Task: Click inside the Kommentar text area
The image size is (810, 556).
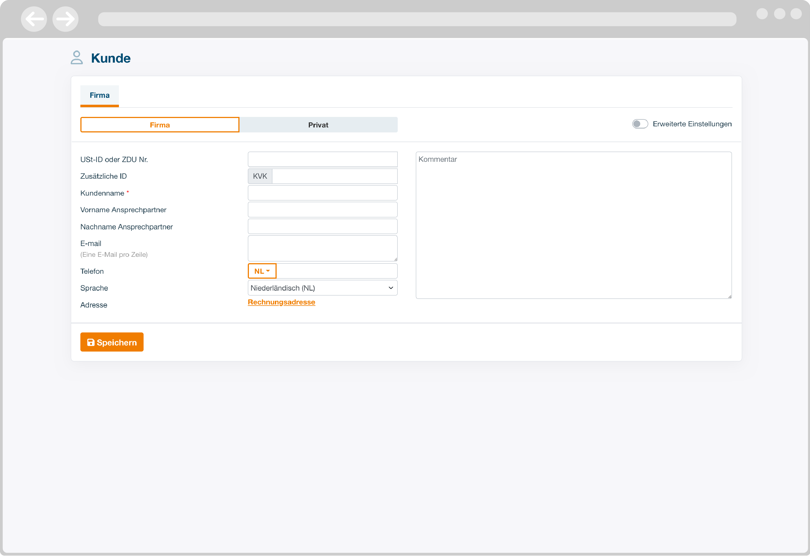Action: (573, 225)
